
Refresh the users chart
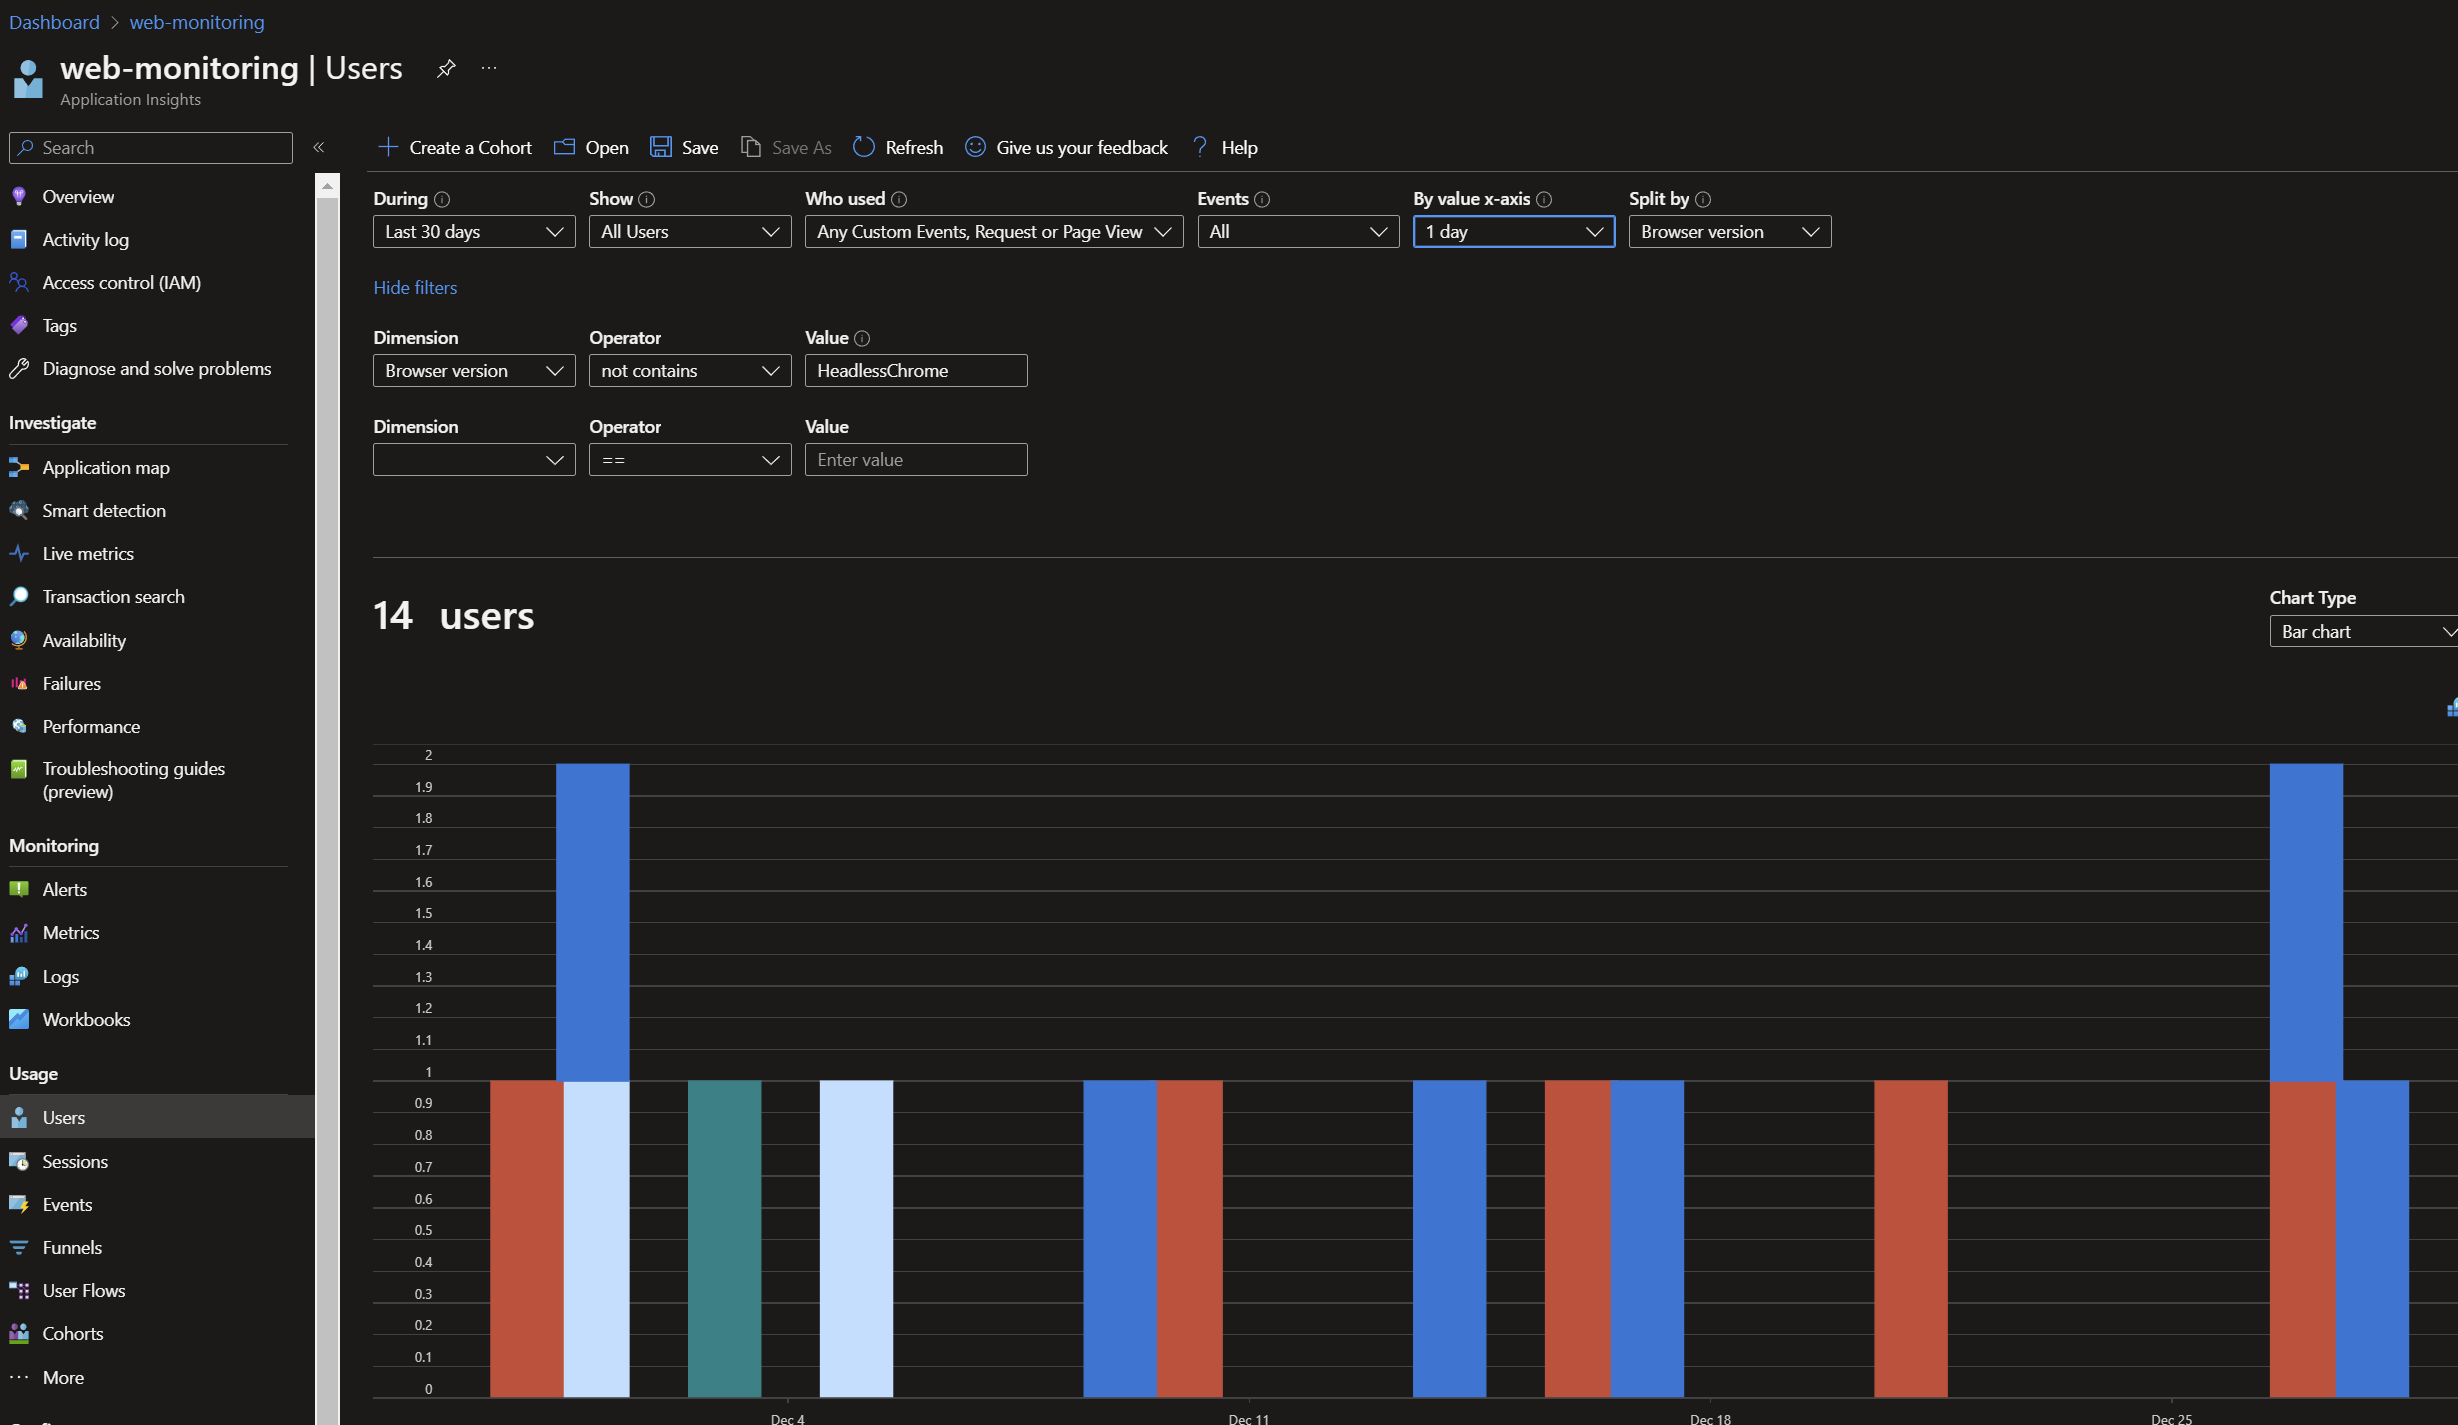897,147
